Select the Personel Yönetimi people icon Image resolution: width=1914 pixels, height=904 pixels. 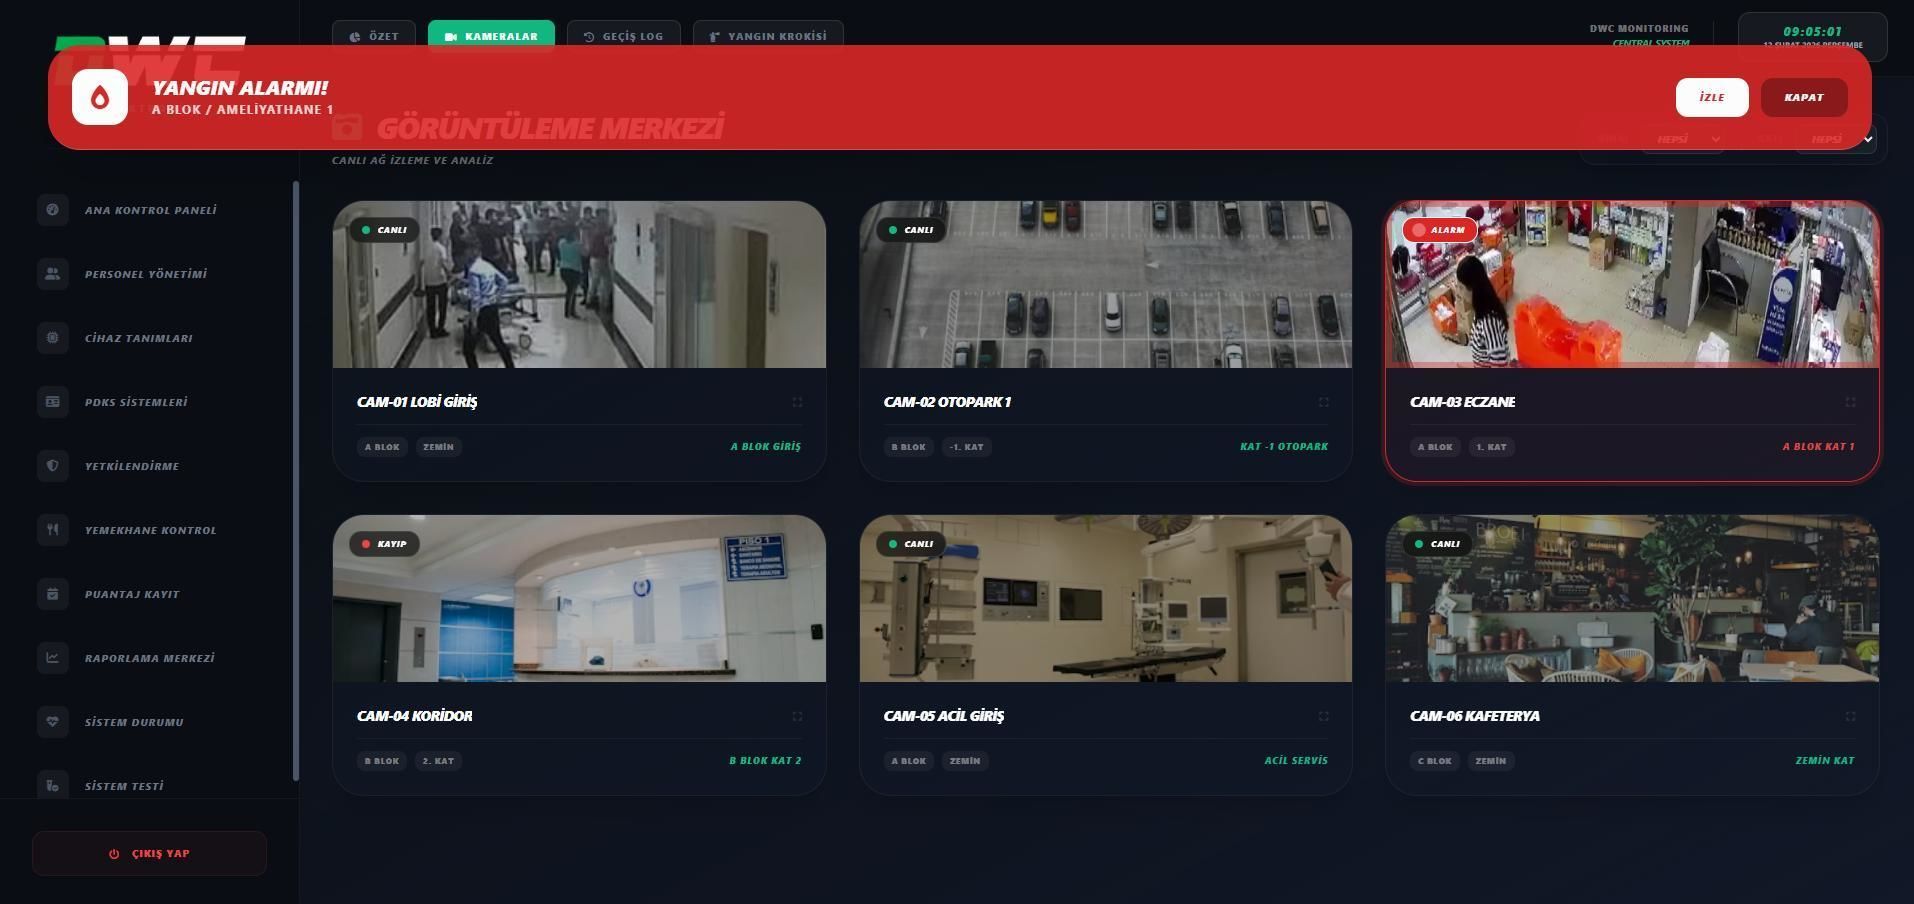52,273
